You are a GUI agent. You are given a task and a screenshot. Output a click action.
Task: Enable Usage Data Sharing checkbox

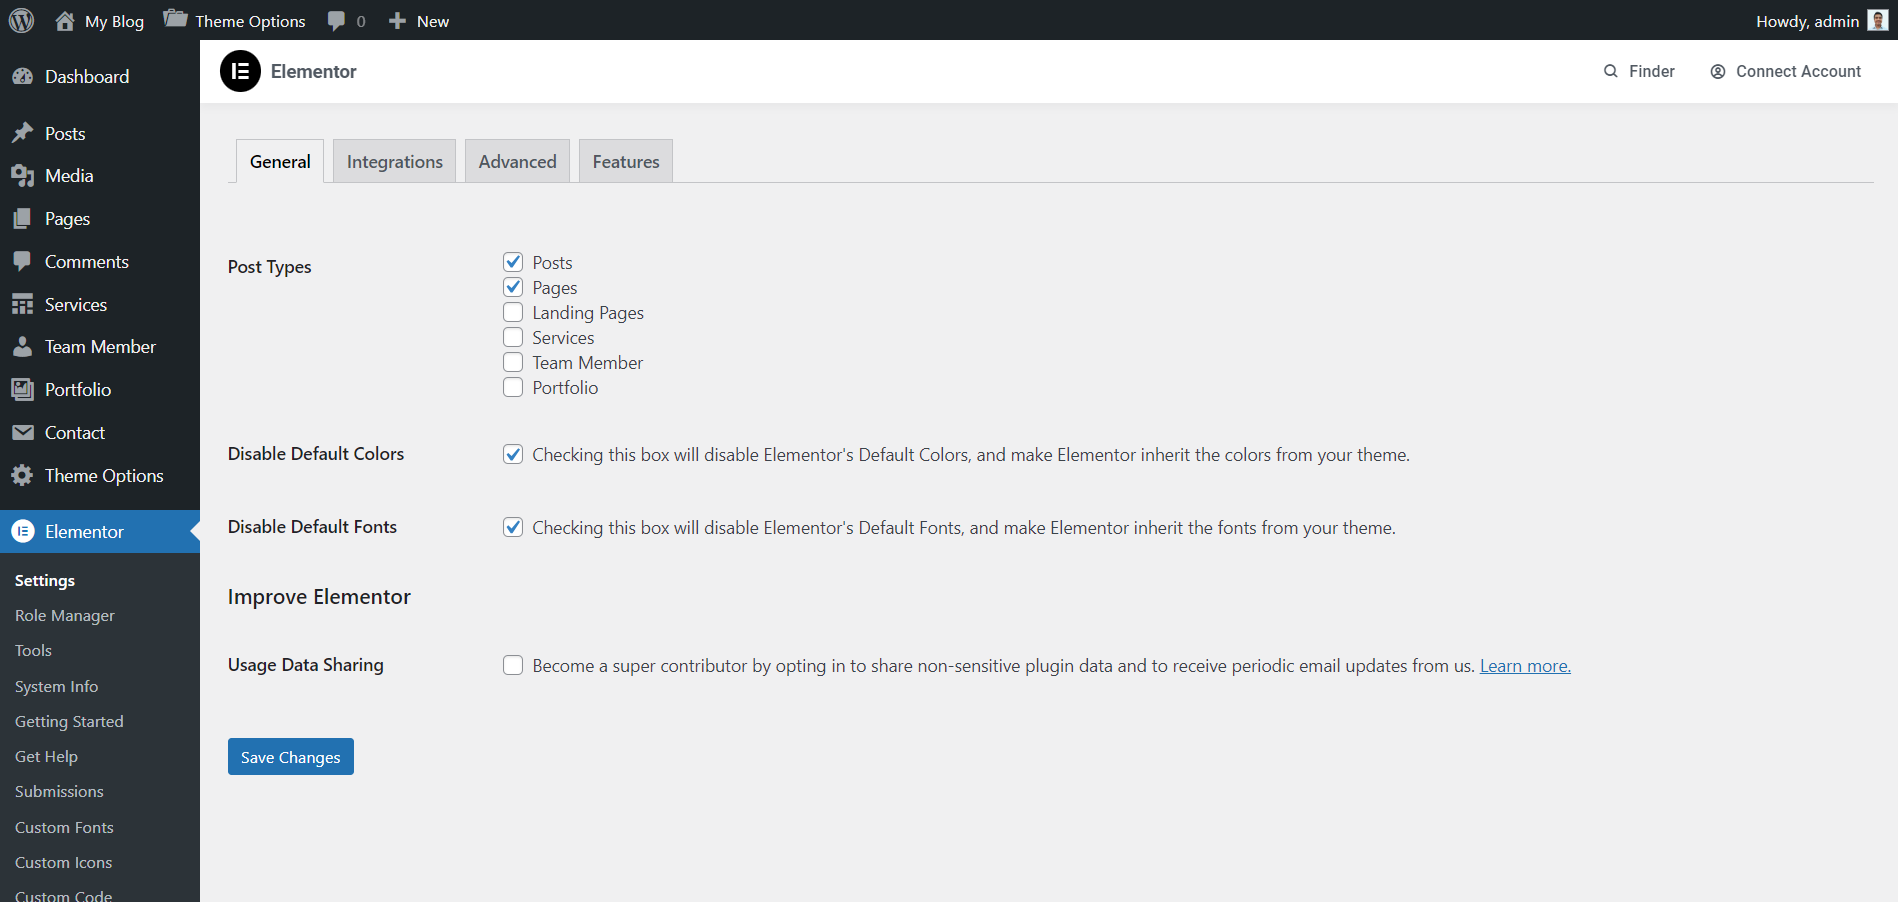(x=513, y=665)
